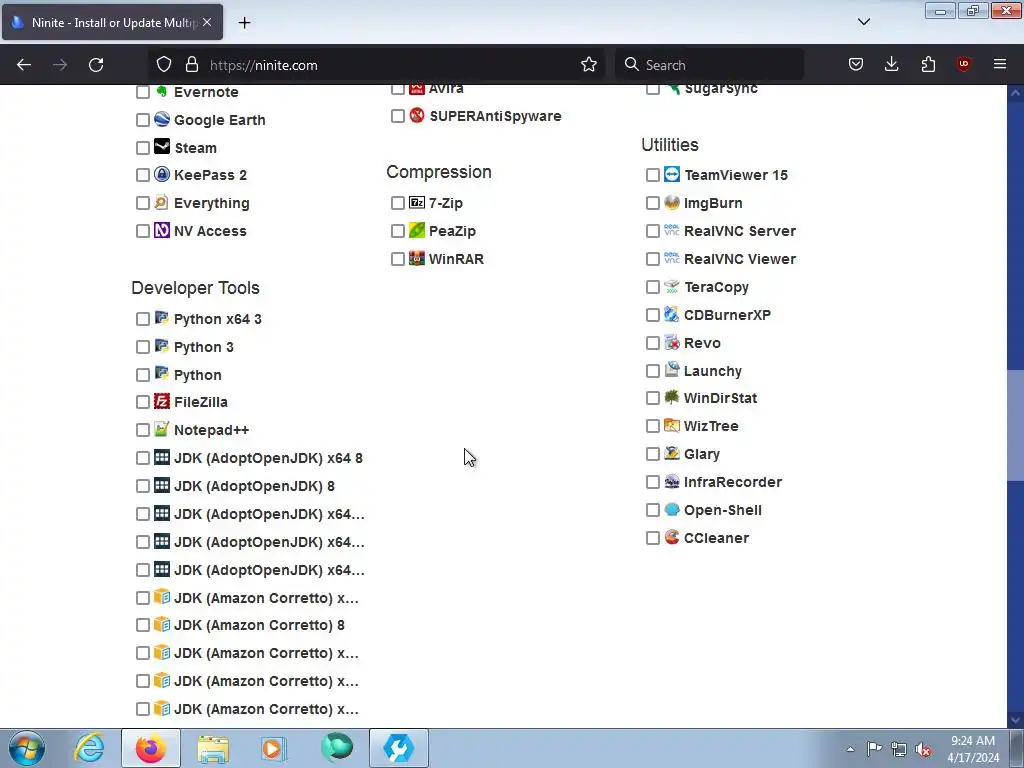
Task: Check the Evernote checkbox
Action: tap(142, 92)
